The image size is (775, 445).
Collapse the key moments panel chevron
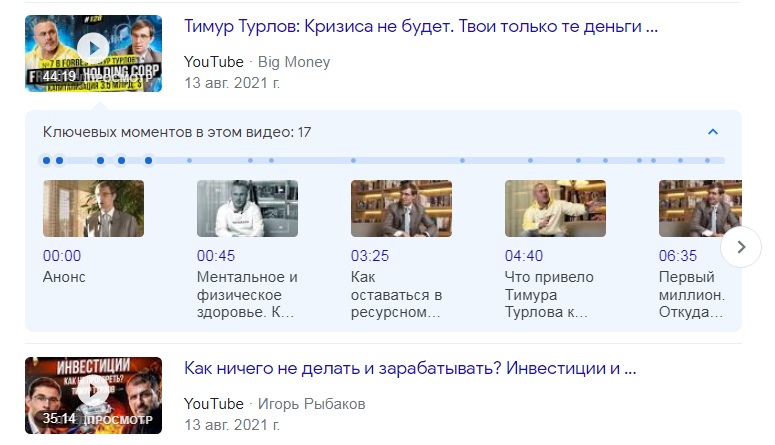(712, 132)
